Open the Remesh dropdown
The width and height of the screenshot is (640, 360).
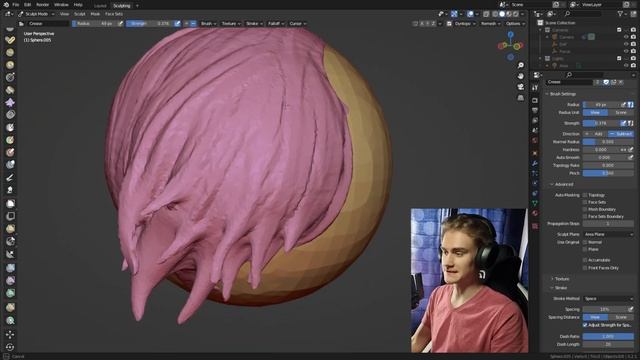(x=490, y=24)
